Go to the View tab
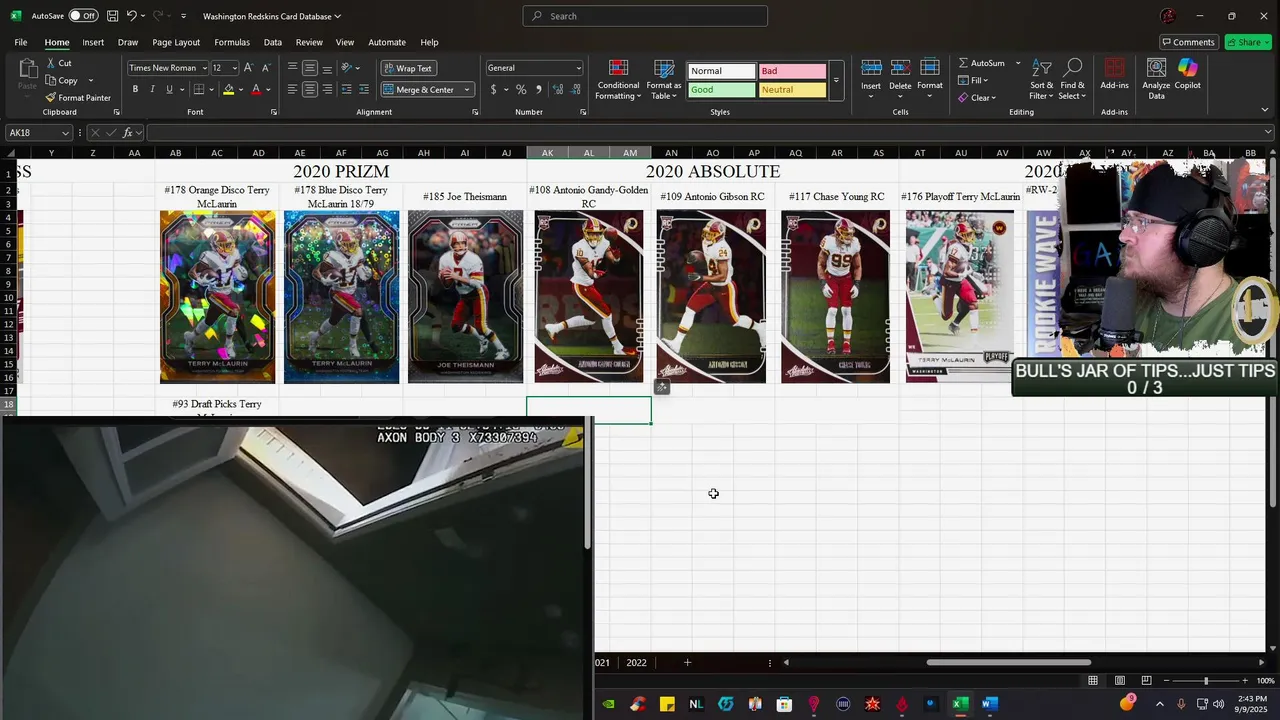This screenshot has height=720, width=1280. tap(345, 42)
